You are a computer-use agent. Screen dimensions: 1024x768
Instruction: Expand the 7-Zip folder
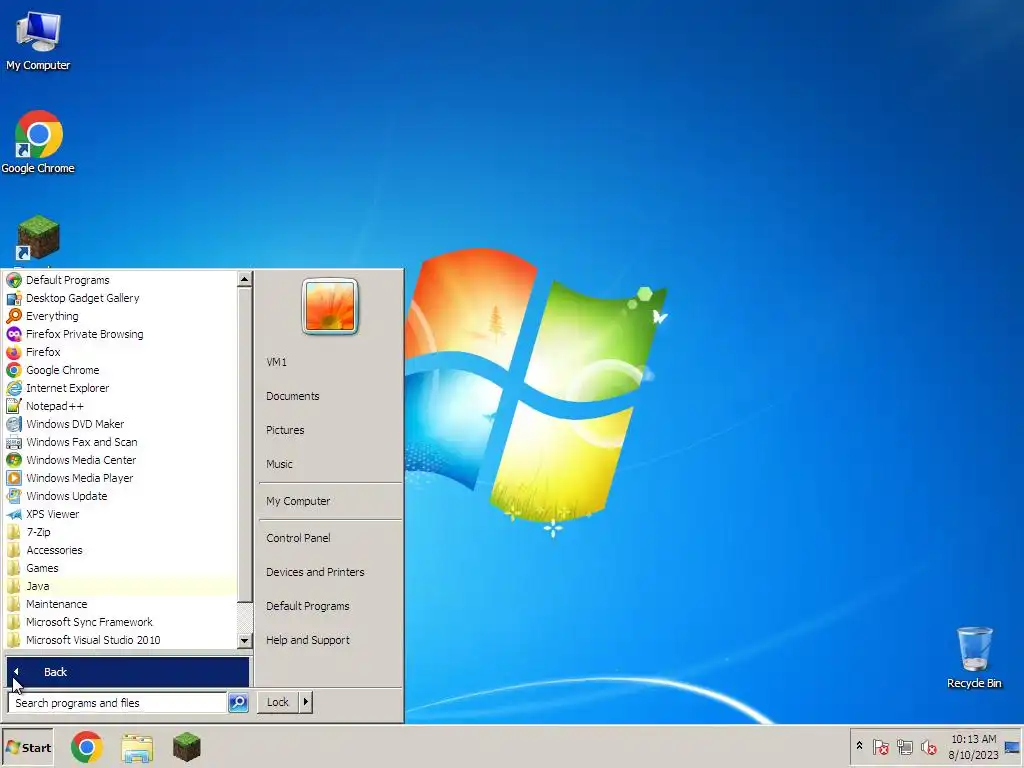121,532
